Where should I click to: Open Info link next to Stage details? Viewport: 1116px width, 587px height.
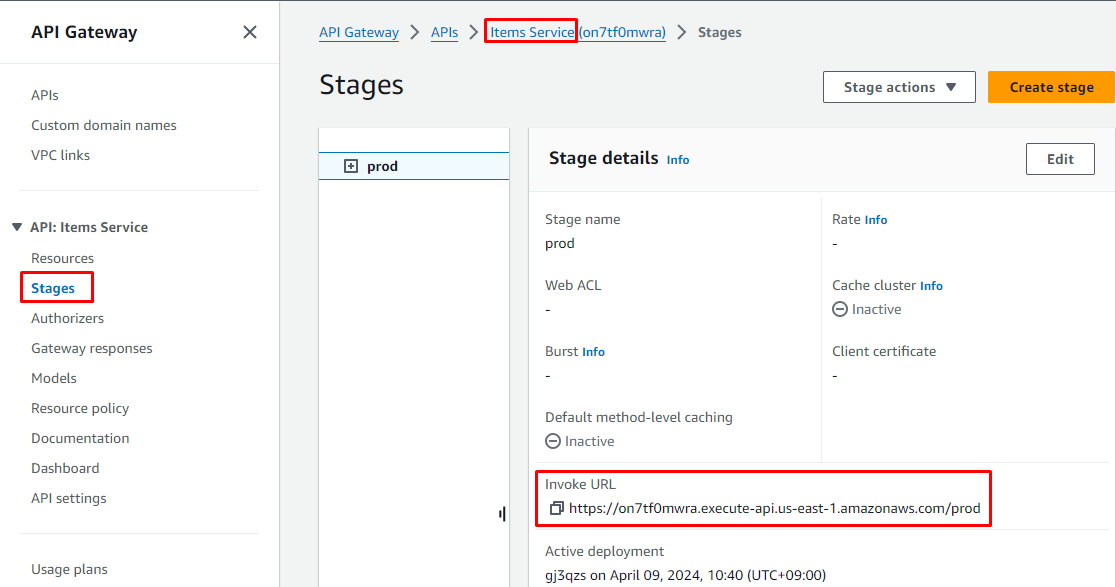[x=678, y=160]
